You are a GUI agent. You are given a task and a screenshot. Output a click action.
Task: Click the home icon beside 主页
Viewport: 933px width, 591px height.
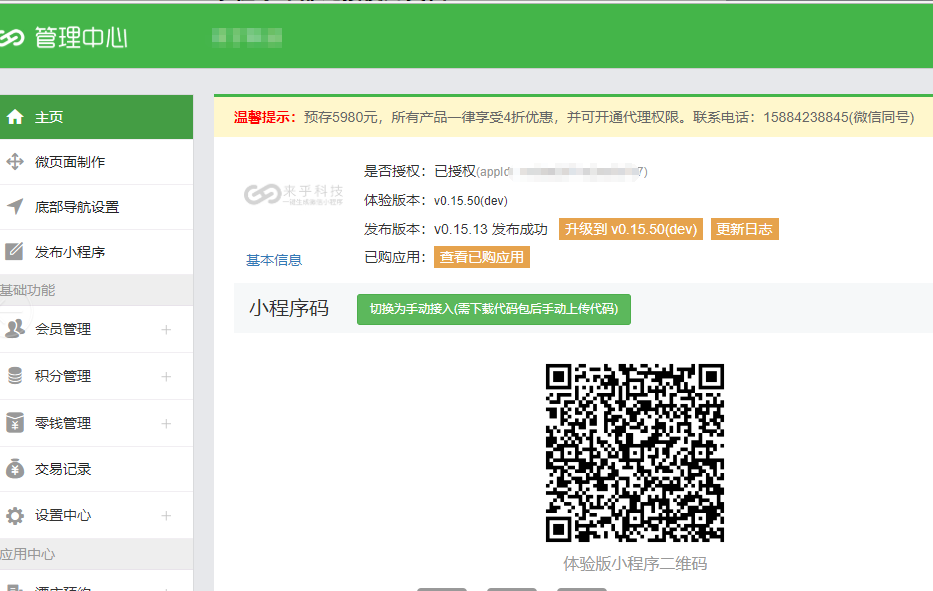(15, 117)
